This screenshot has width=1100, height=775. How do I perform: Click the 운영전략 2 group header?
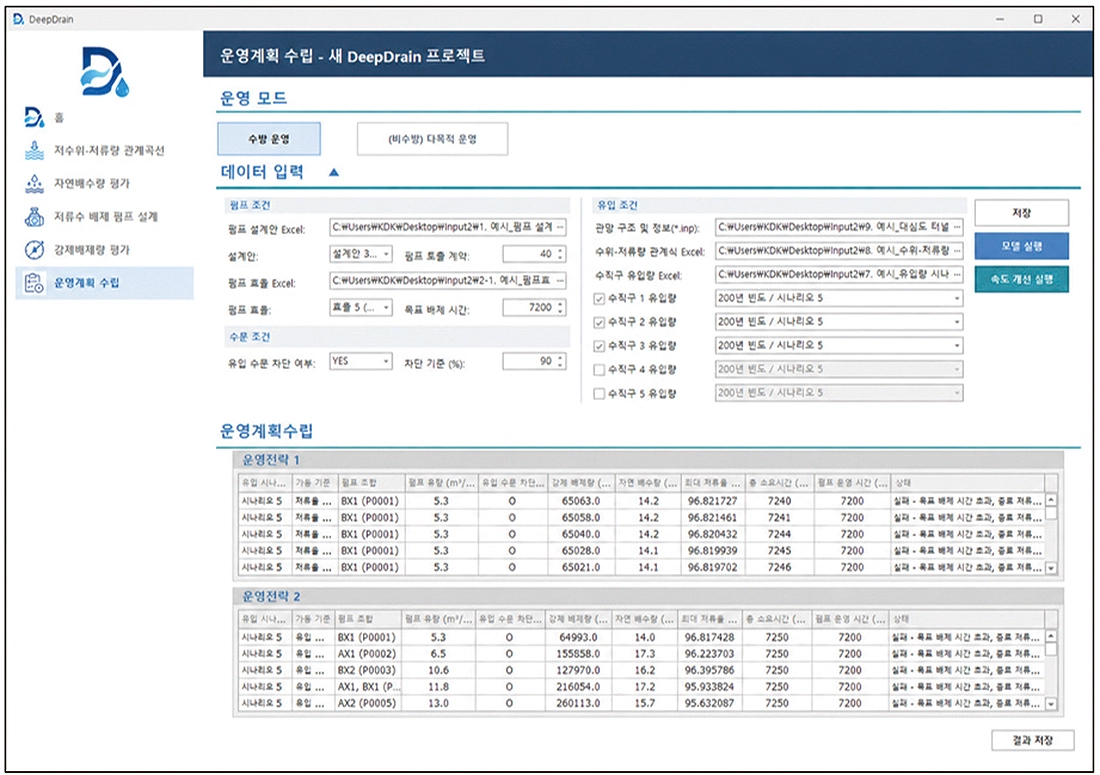[648, 597]
